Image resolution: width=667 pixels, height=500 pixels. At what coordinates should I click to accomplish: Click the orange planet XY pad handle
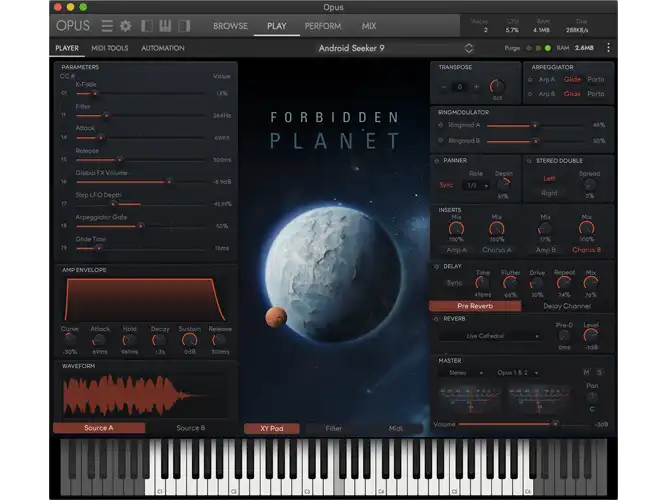coord(276,317)
